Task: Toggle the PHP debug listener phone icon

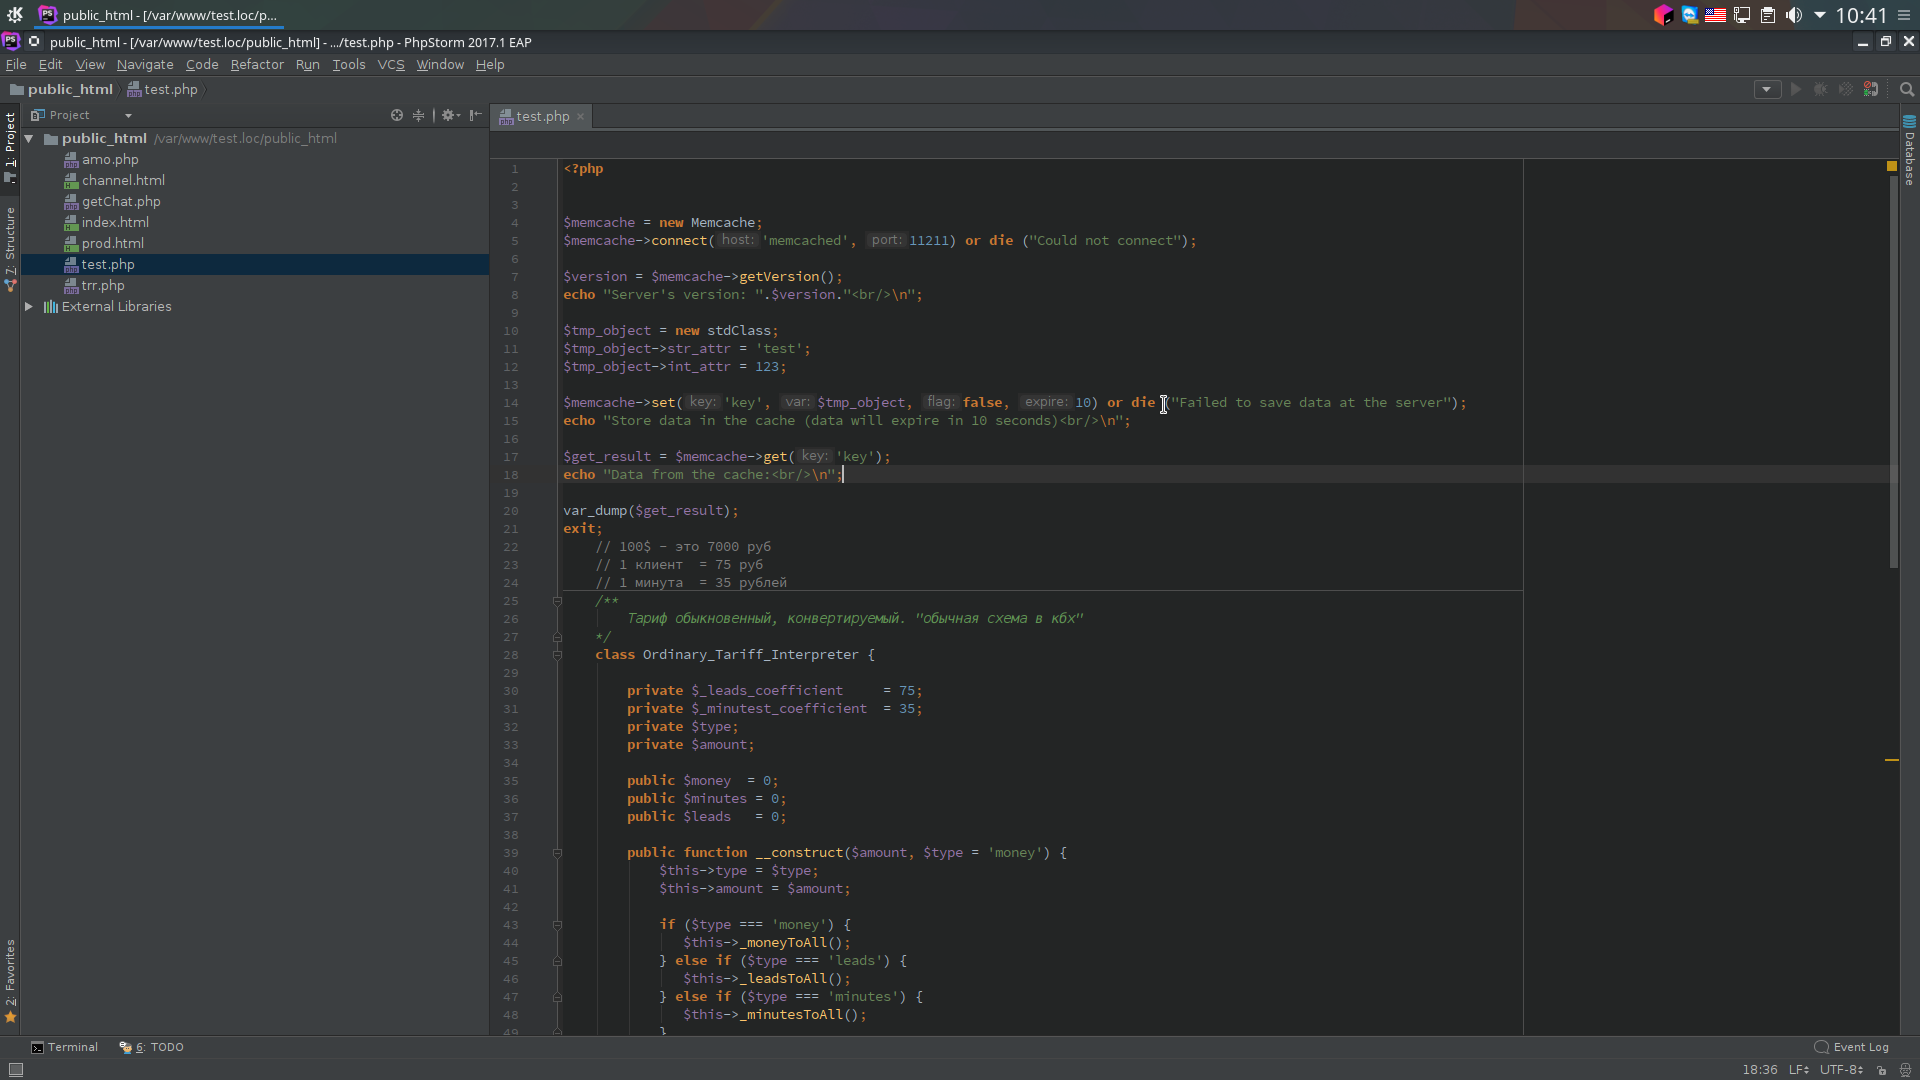Action: 1871,90
